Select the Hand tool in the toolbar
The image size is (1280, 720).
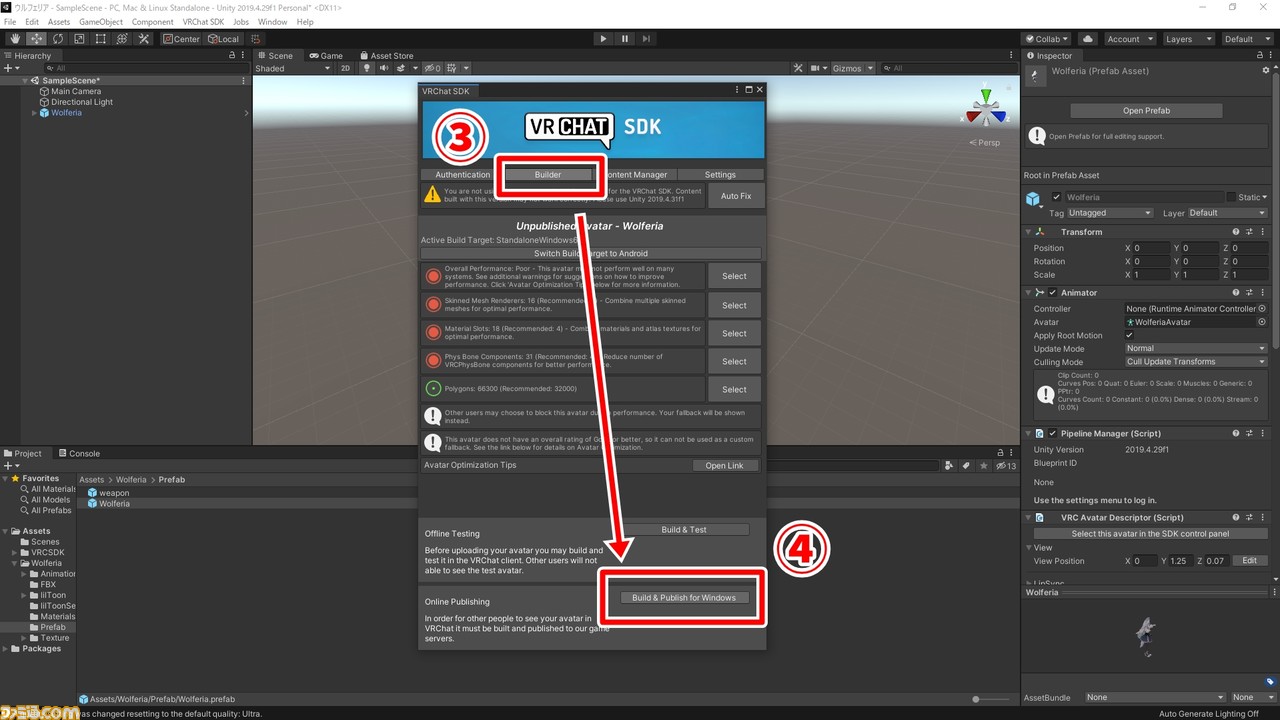(x=14, y=39)
